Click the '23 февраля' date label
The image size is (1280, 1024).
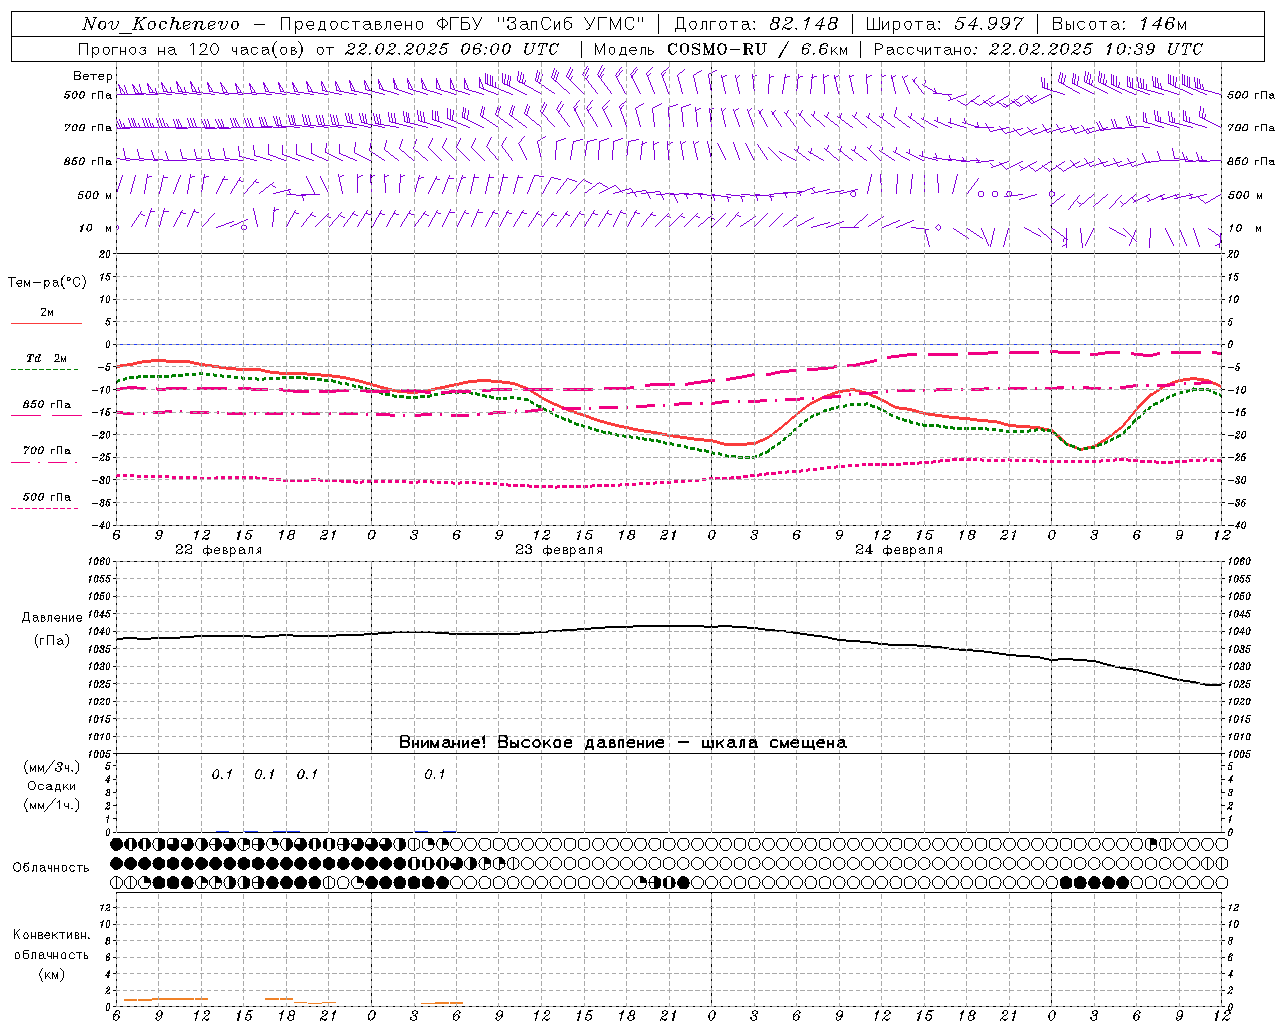click(559, 550)
